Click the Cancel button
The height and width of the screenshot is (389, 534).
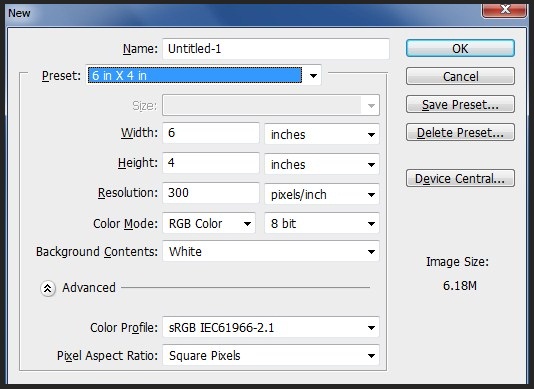pos(460,76)
